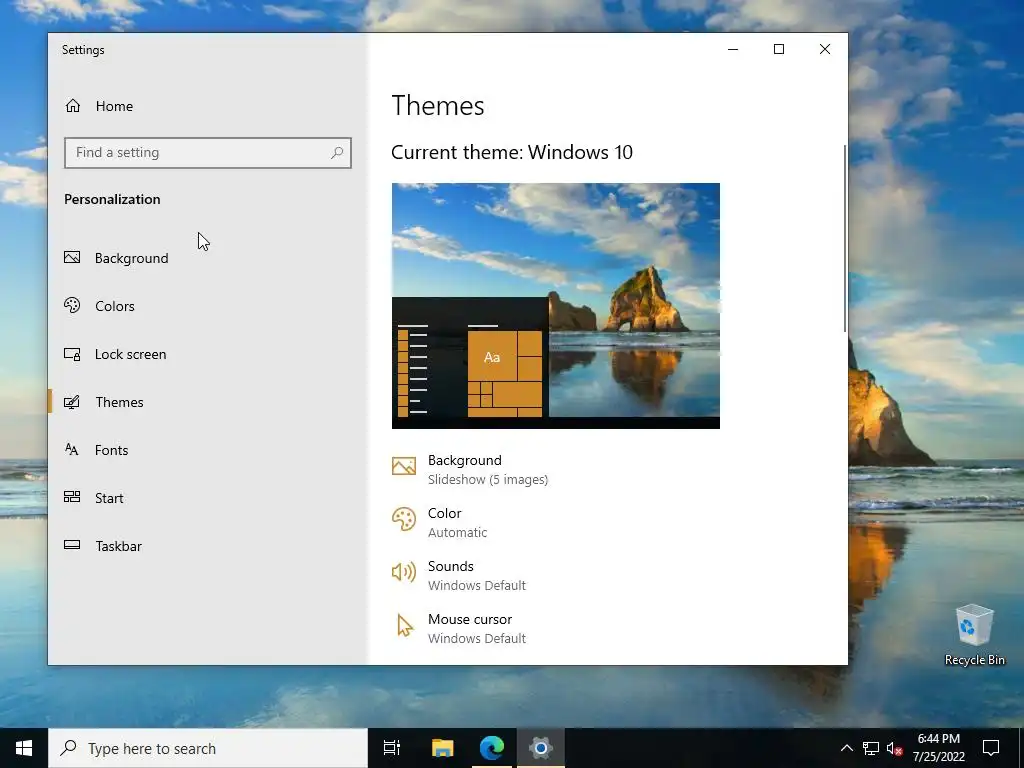1024x768 pixels.
Task: Launch File Explorer from the taskbar
Action: coord(442,748)
